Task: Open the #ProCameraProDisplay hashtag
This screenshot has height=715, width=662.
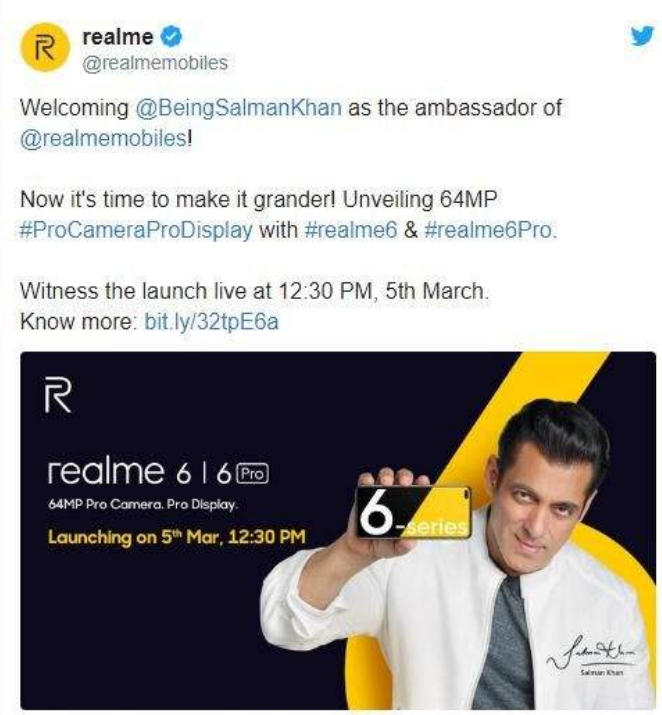Action: click(137, 228)
